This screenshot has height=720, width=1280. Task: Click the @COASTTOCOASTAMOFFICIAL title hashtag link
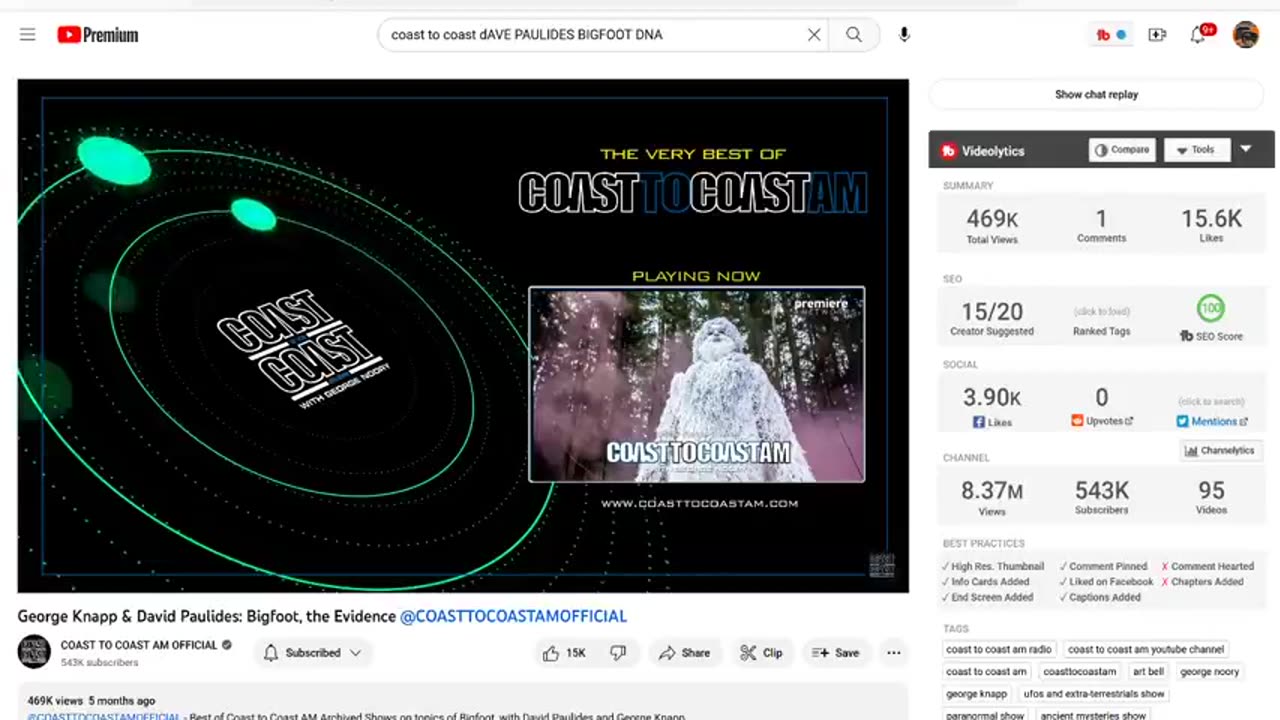[513, 616]
